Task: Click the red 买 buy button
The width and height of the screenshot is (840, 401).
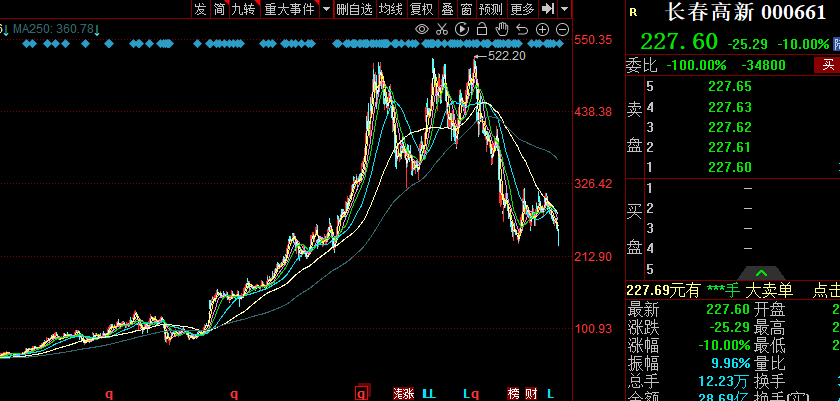Action: (828, 65)
